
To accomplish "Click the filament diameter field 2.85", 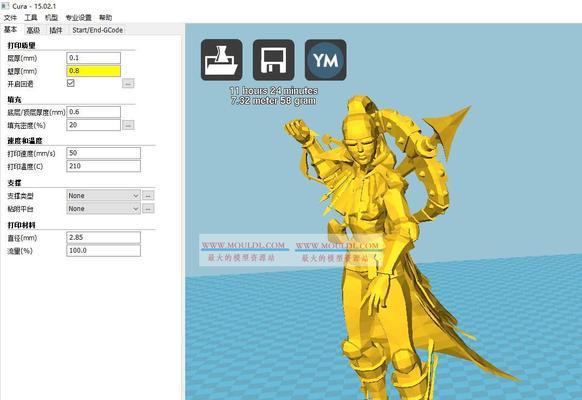I will tap(104, 237).
